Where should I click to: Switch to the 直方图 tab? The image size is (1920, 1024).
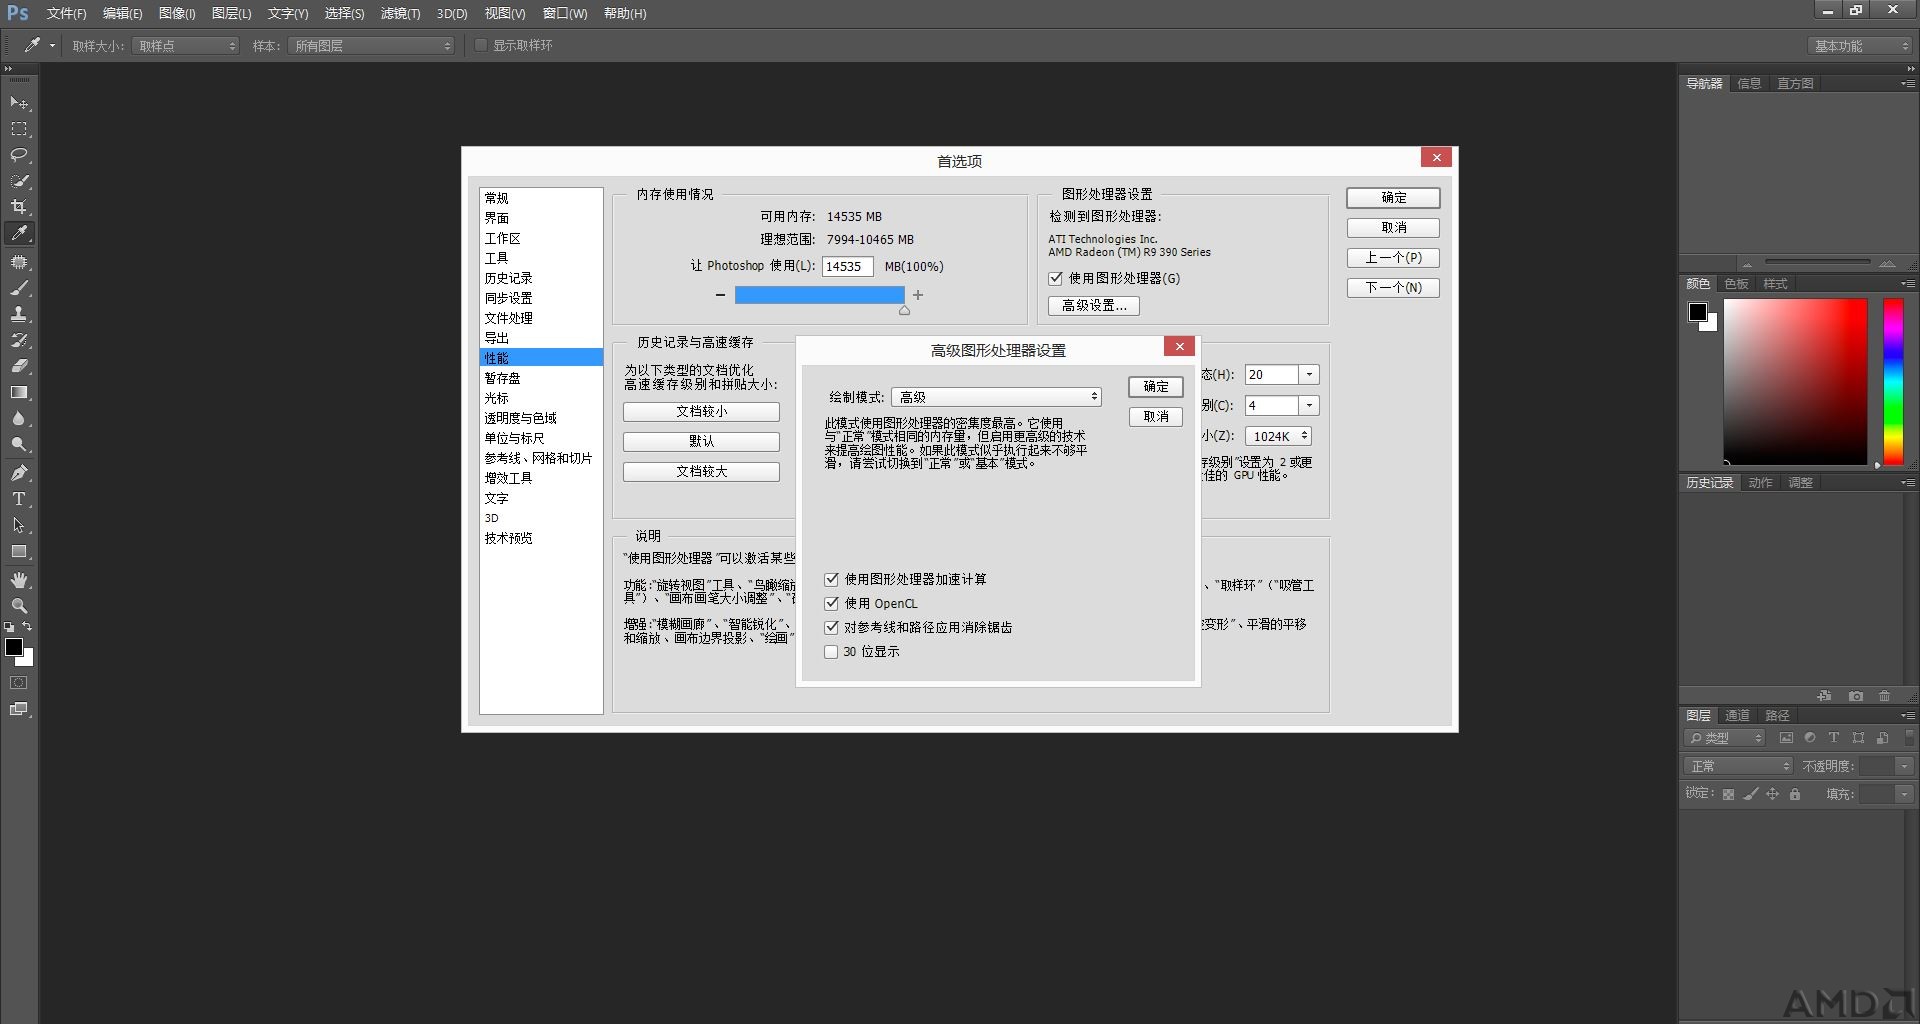(x=1795, y=84)
